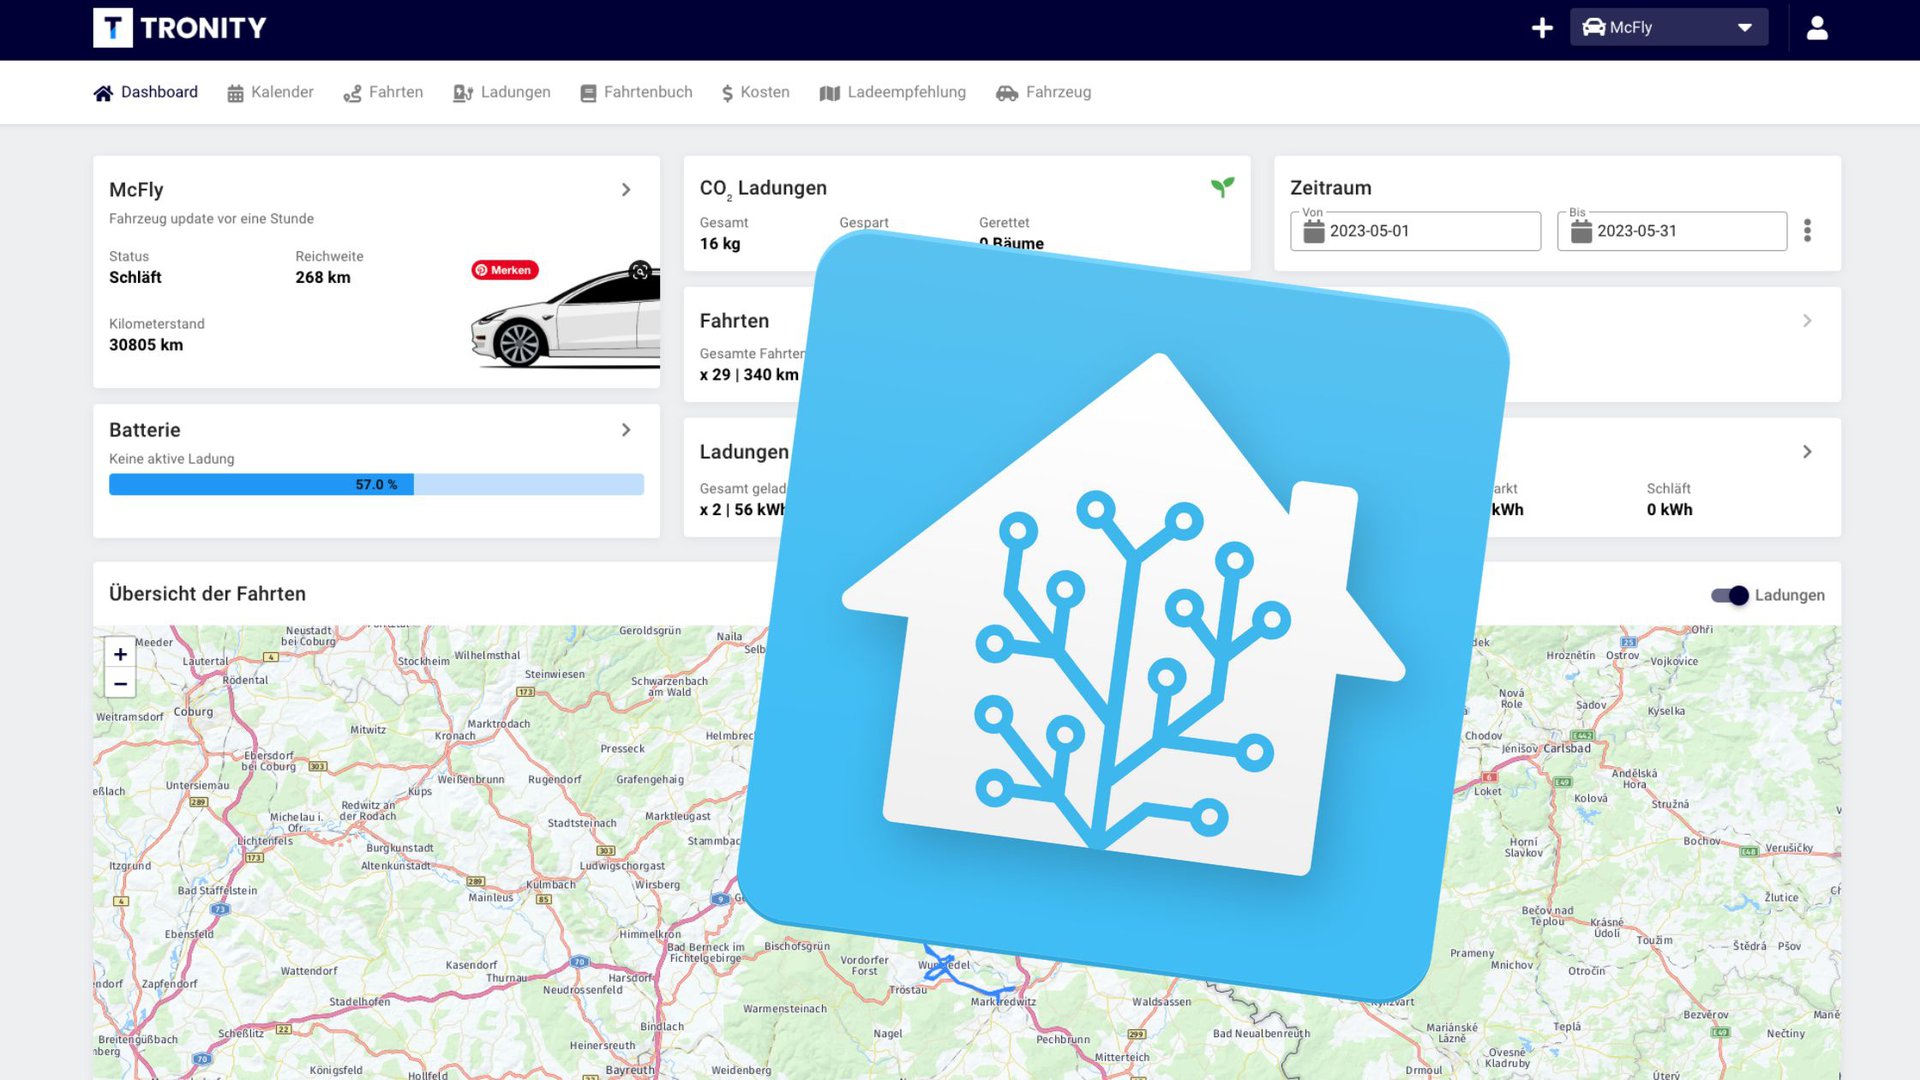Open the Kosten menu item
Viewport: 1920px width, 1080px height.
pyautogui.click(x=755, y=92)
